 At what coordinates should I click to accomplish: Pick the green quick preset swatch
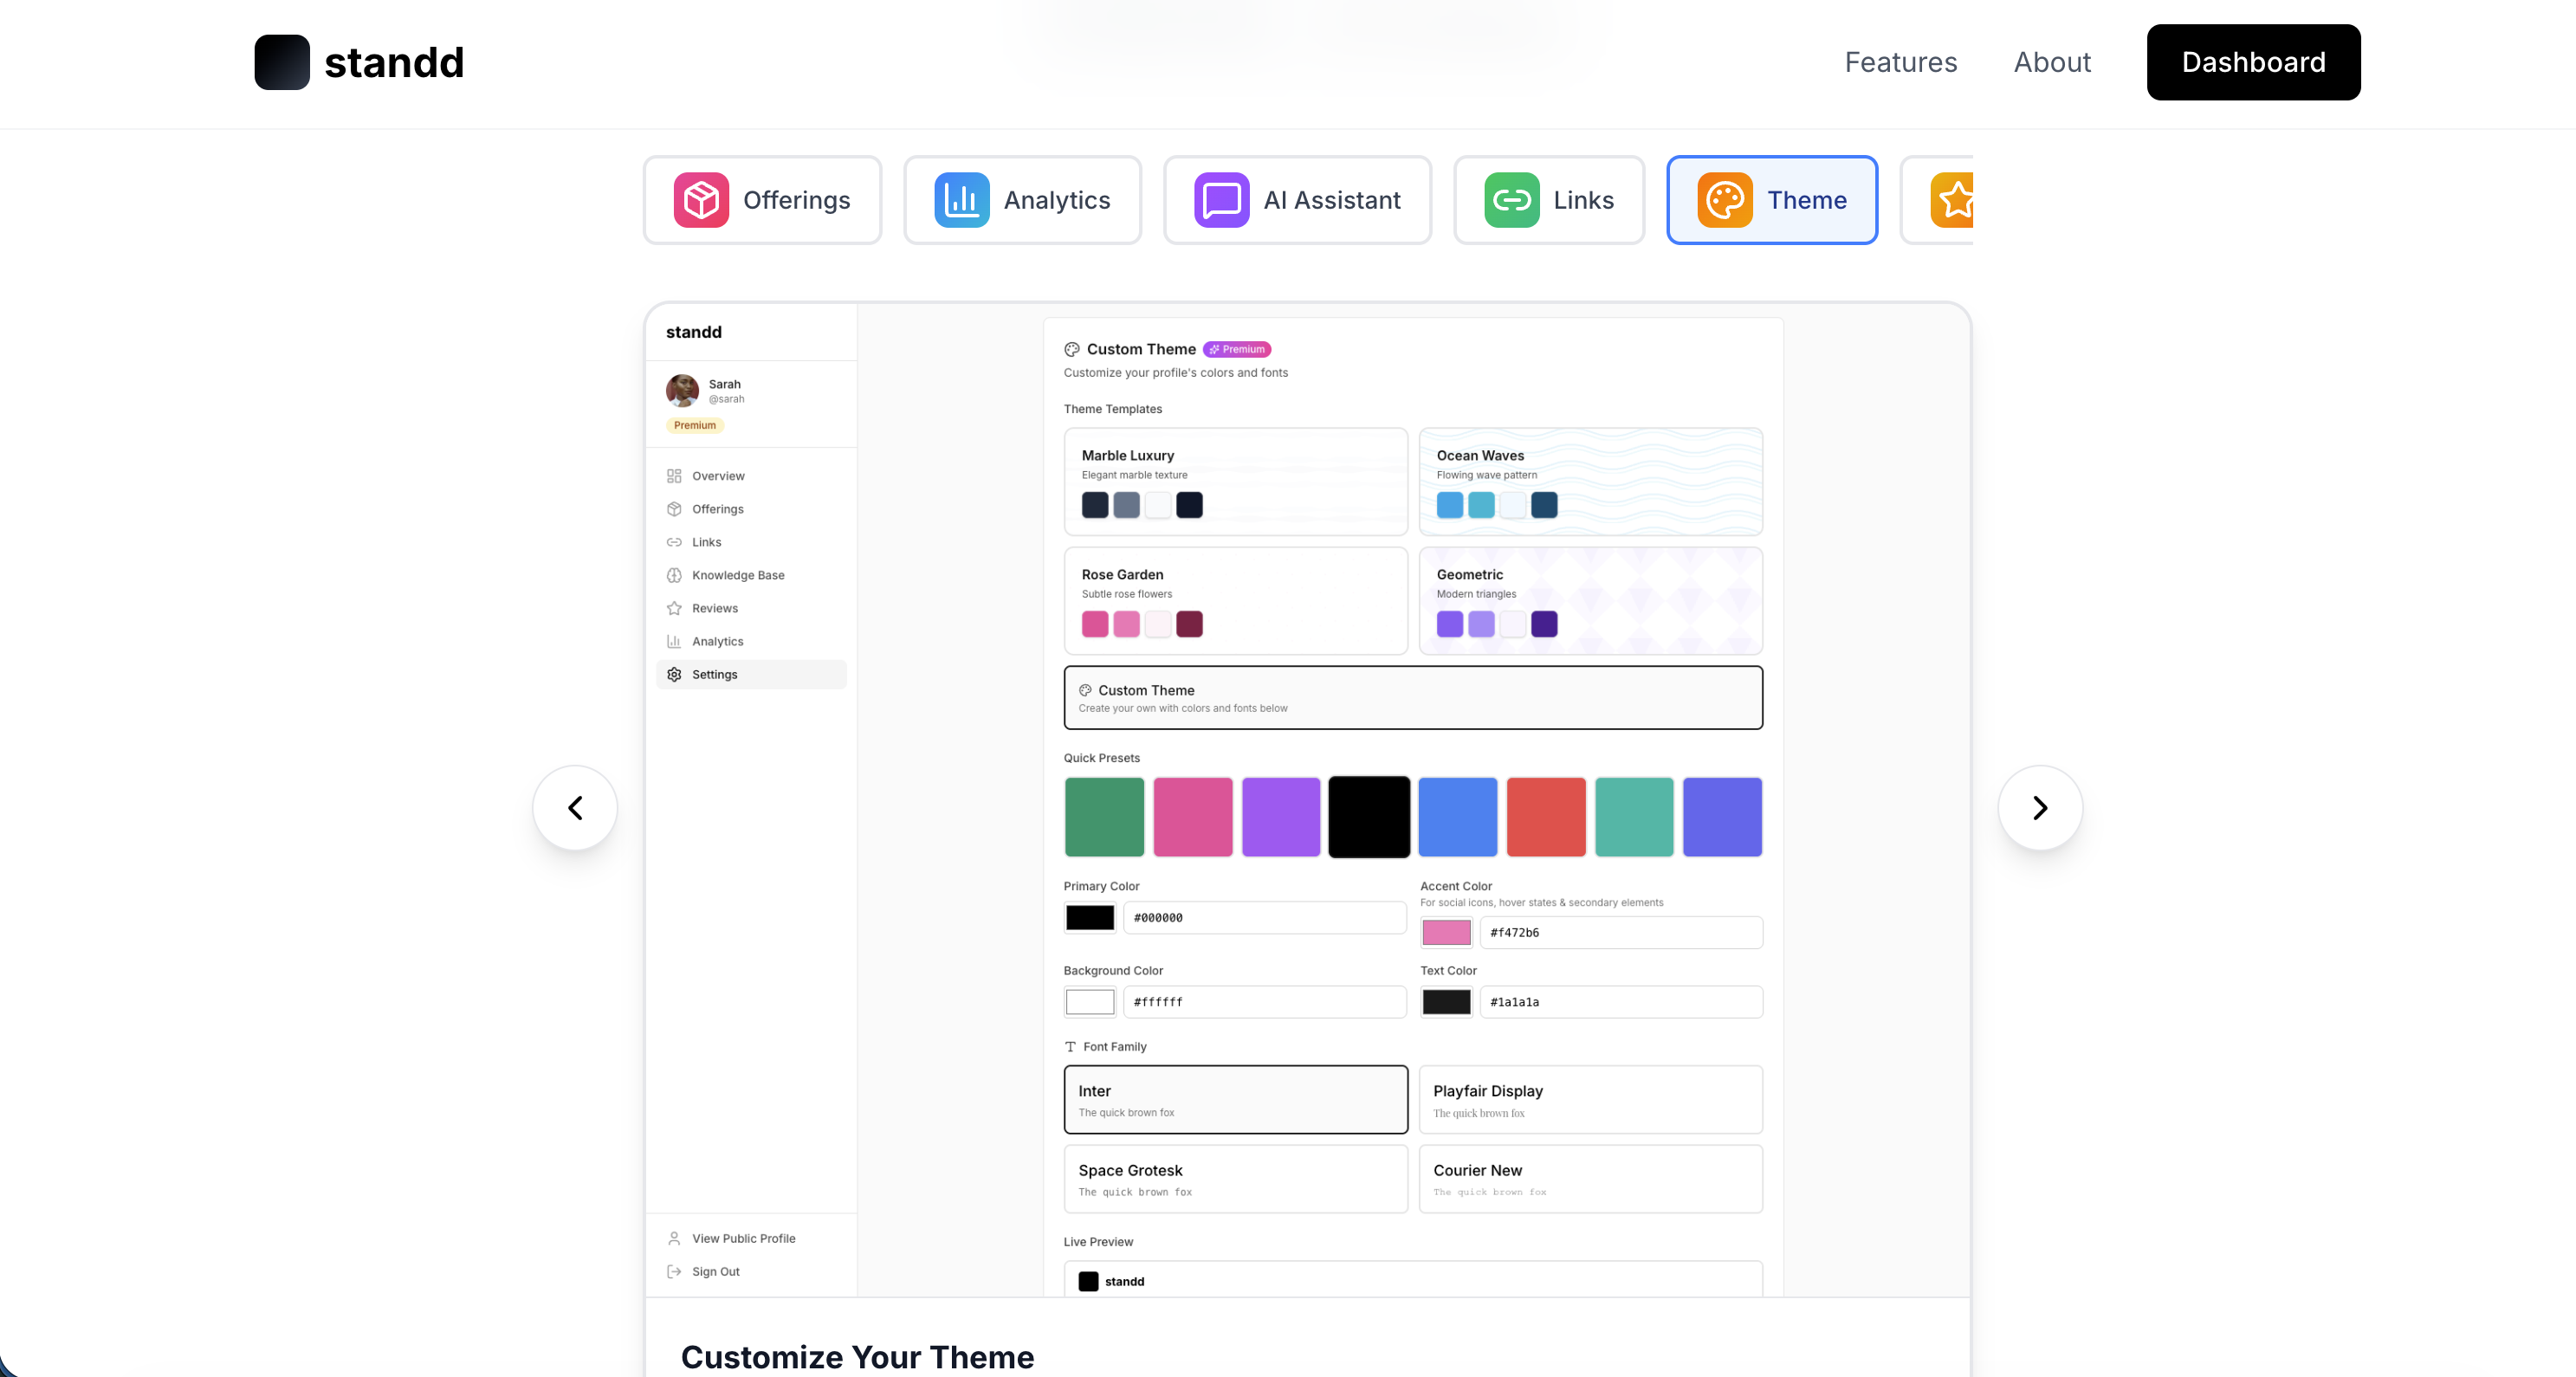pos(1103,817)
